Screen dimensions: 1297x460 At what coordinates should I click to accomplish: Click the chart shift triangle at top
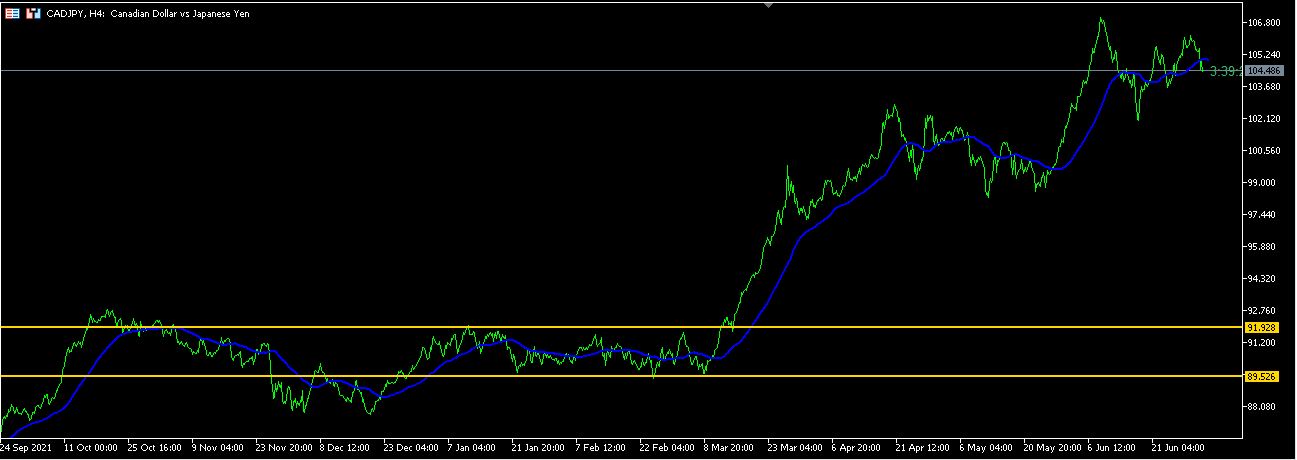(768, 5)
